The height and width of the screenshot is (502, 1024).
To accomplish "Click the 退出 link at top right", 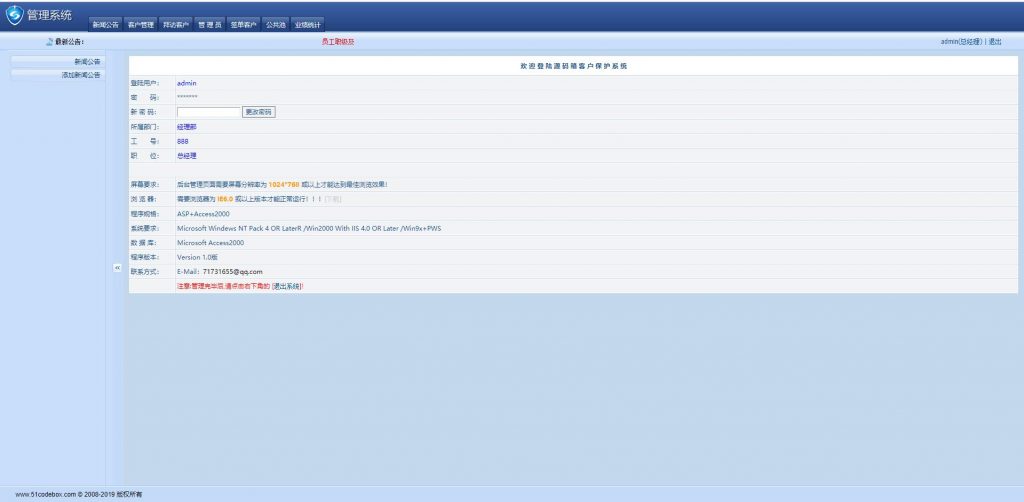I will (995, 42).
